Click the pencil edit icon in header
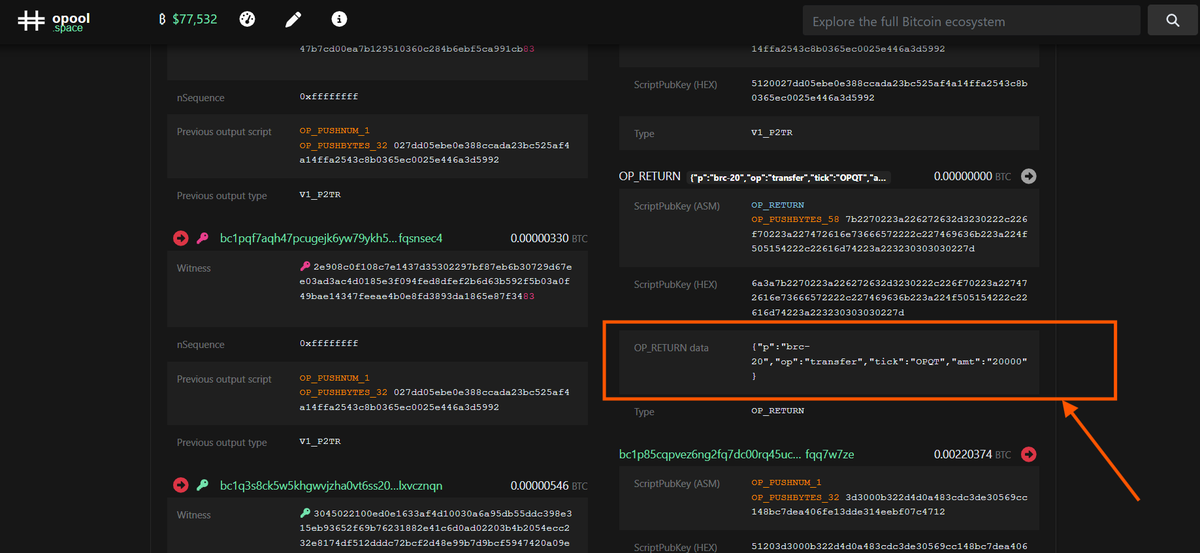The width and height of the screenshot is (1200, 553). (x=293, y=19)
